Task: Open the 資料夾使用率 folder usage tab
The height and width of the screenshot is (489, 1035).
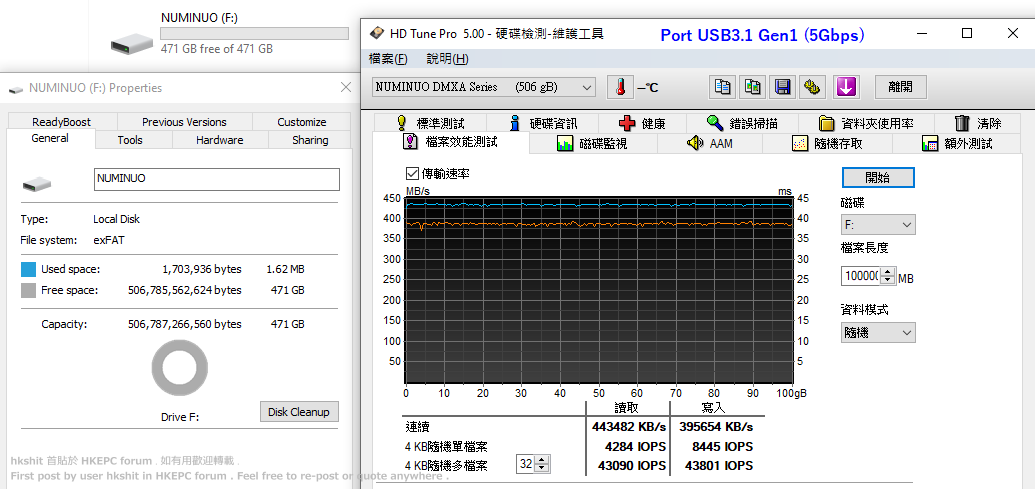Action: [865, 123]
